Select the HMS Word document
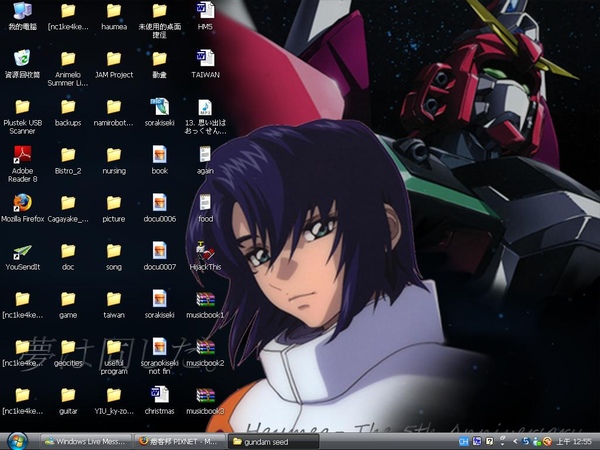Image resolution: width=600 pixels, height=450 pixels. pyautogui.click(x=205, y=15)
